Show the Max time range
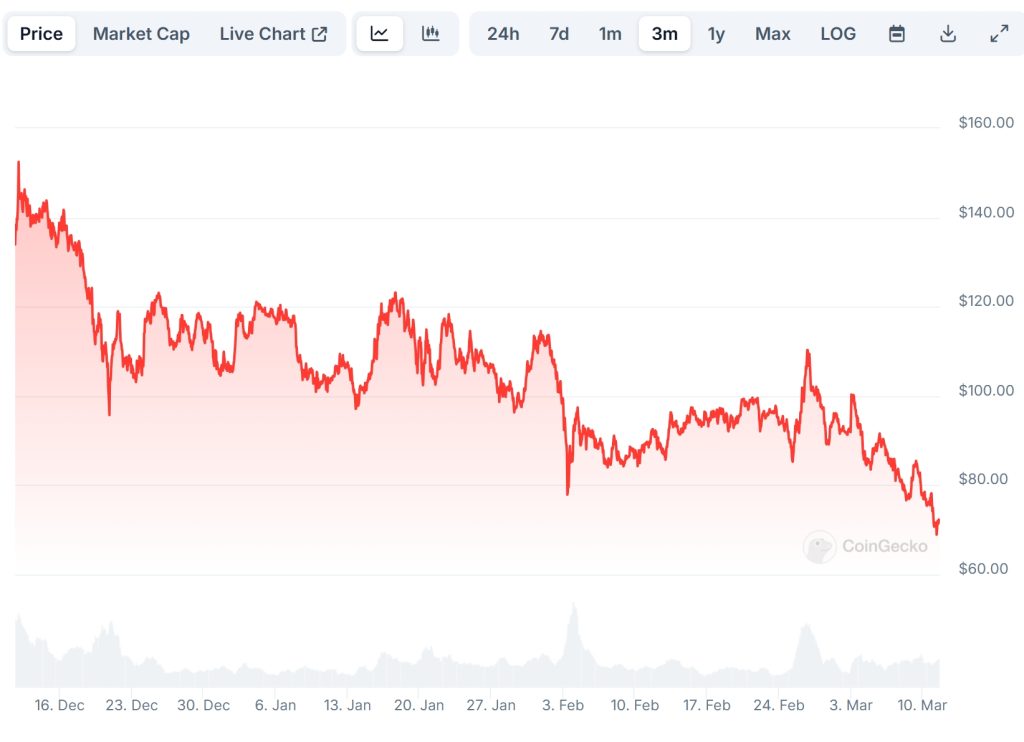 (x=772, y=33)
